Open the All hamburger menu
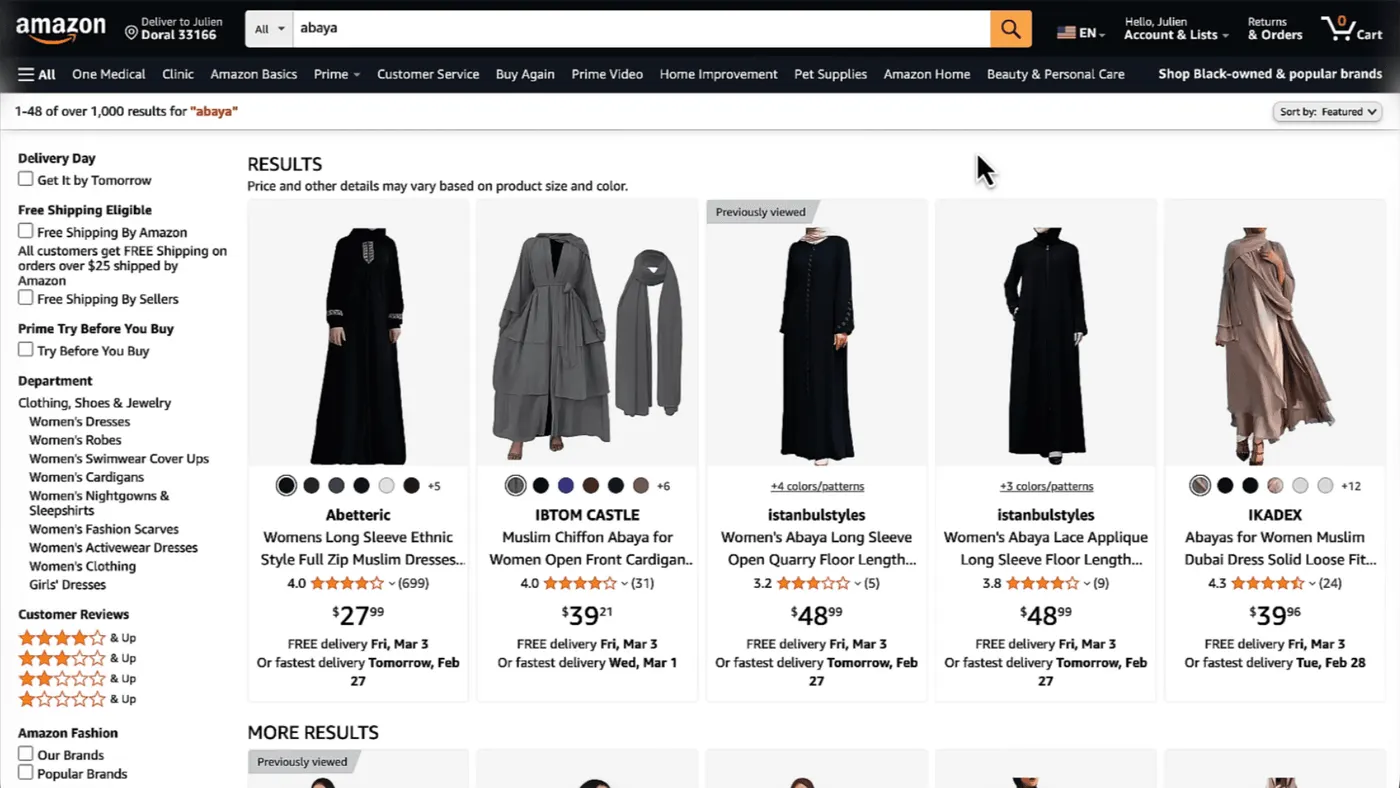 36,74
